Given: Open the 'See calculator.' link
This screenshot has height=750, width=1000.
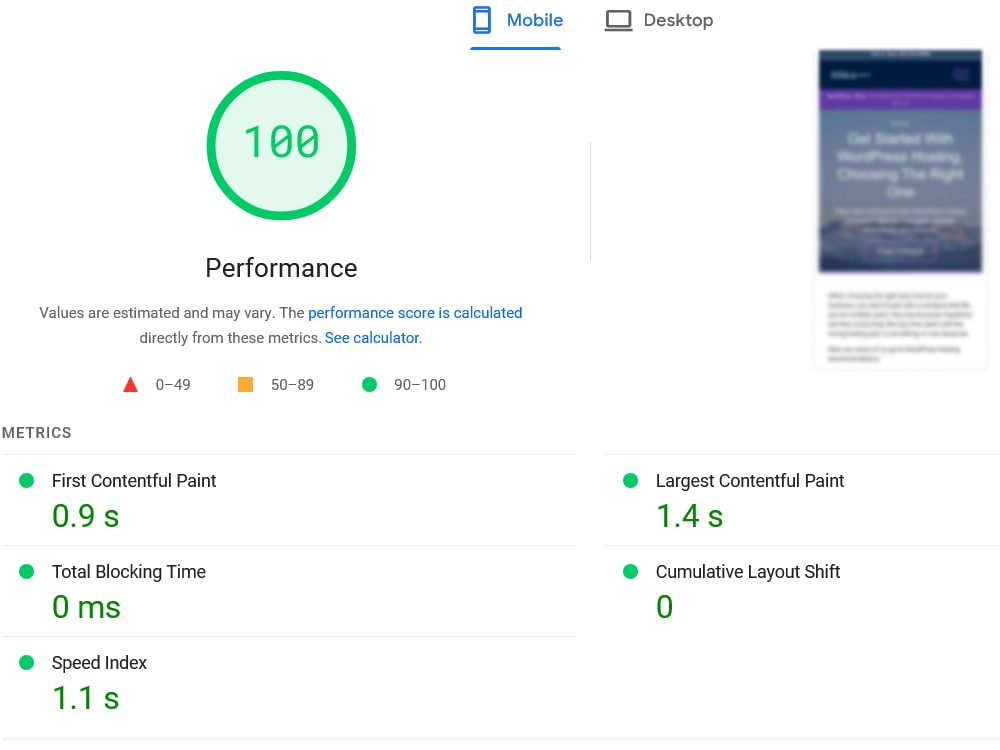Looking at the screenshot, I should pyautogui.click(x=373, y=338).
